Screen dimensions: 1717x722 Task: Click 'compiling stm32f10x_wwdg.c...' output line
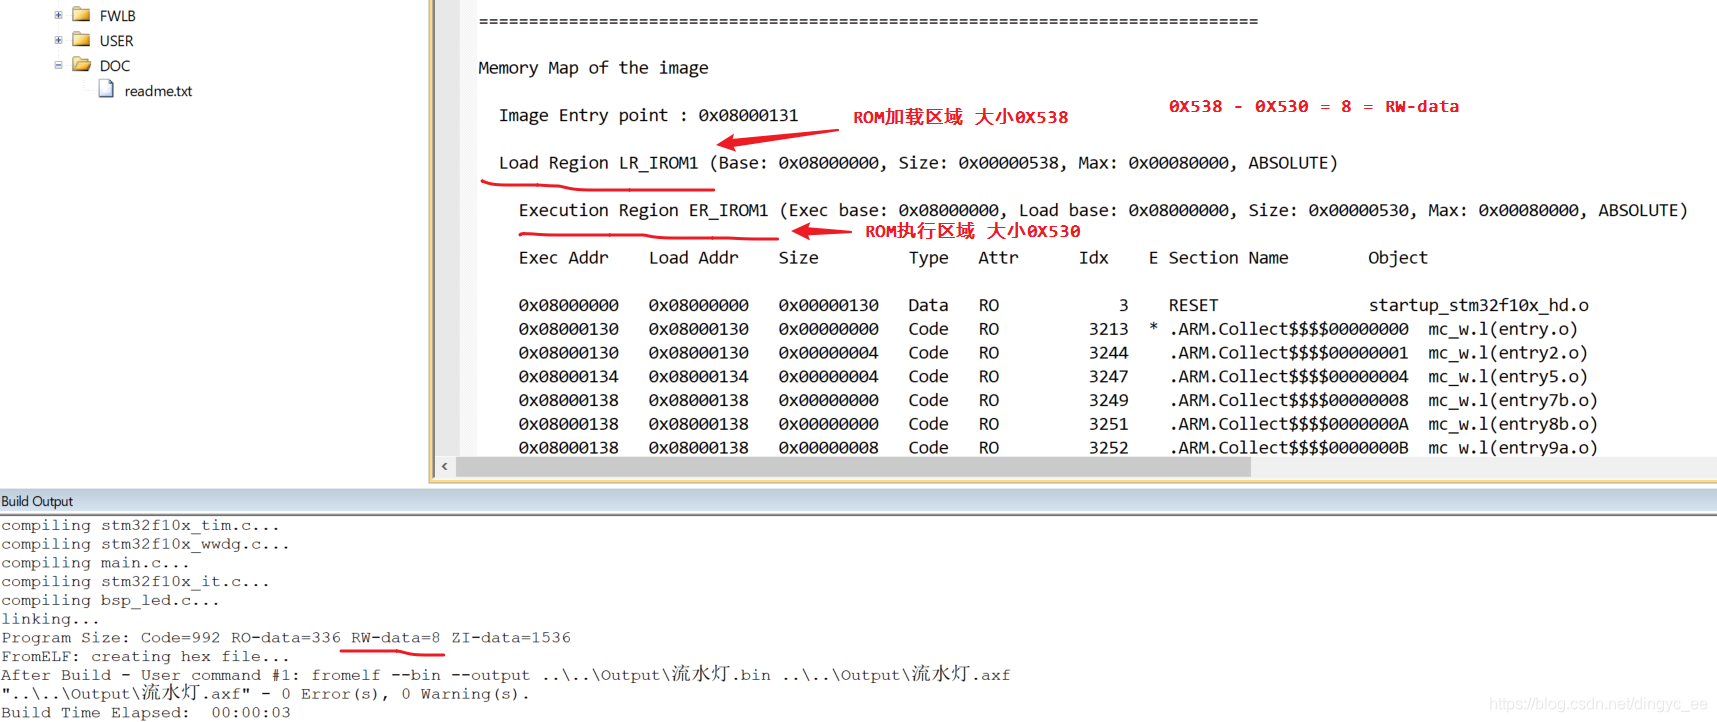point(145,544)
